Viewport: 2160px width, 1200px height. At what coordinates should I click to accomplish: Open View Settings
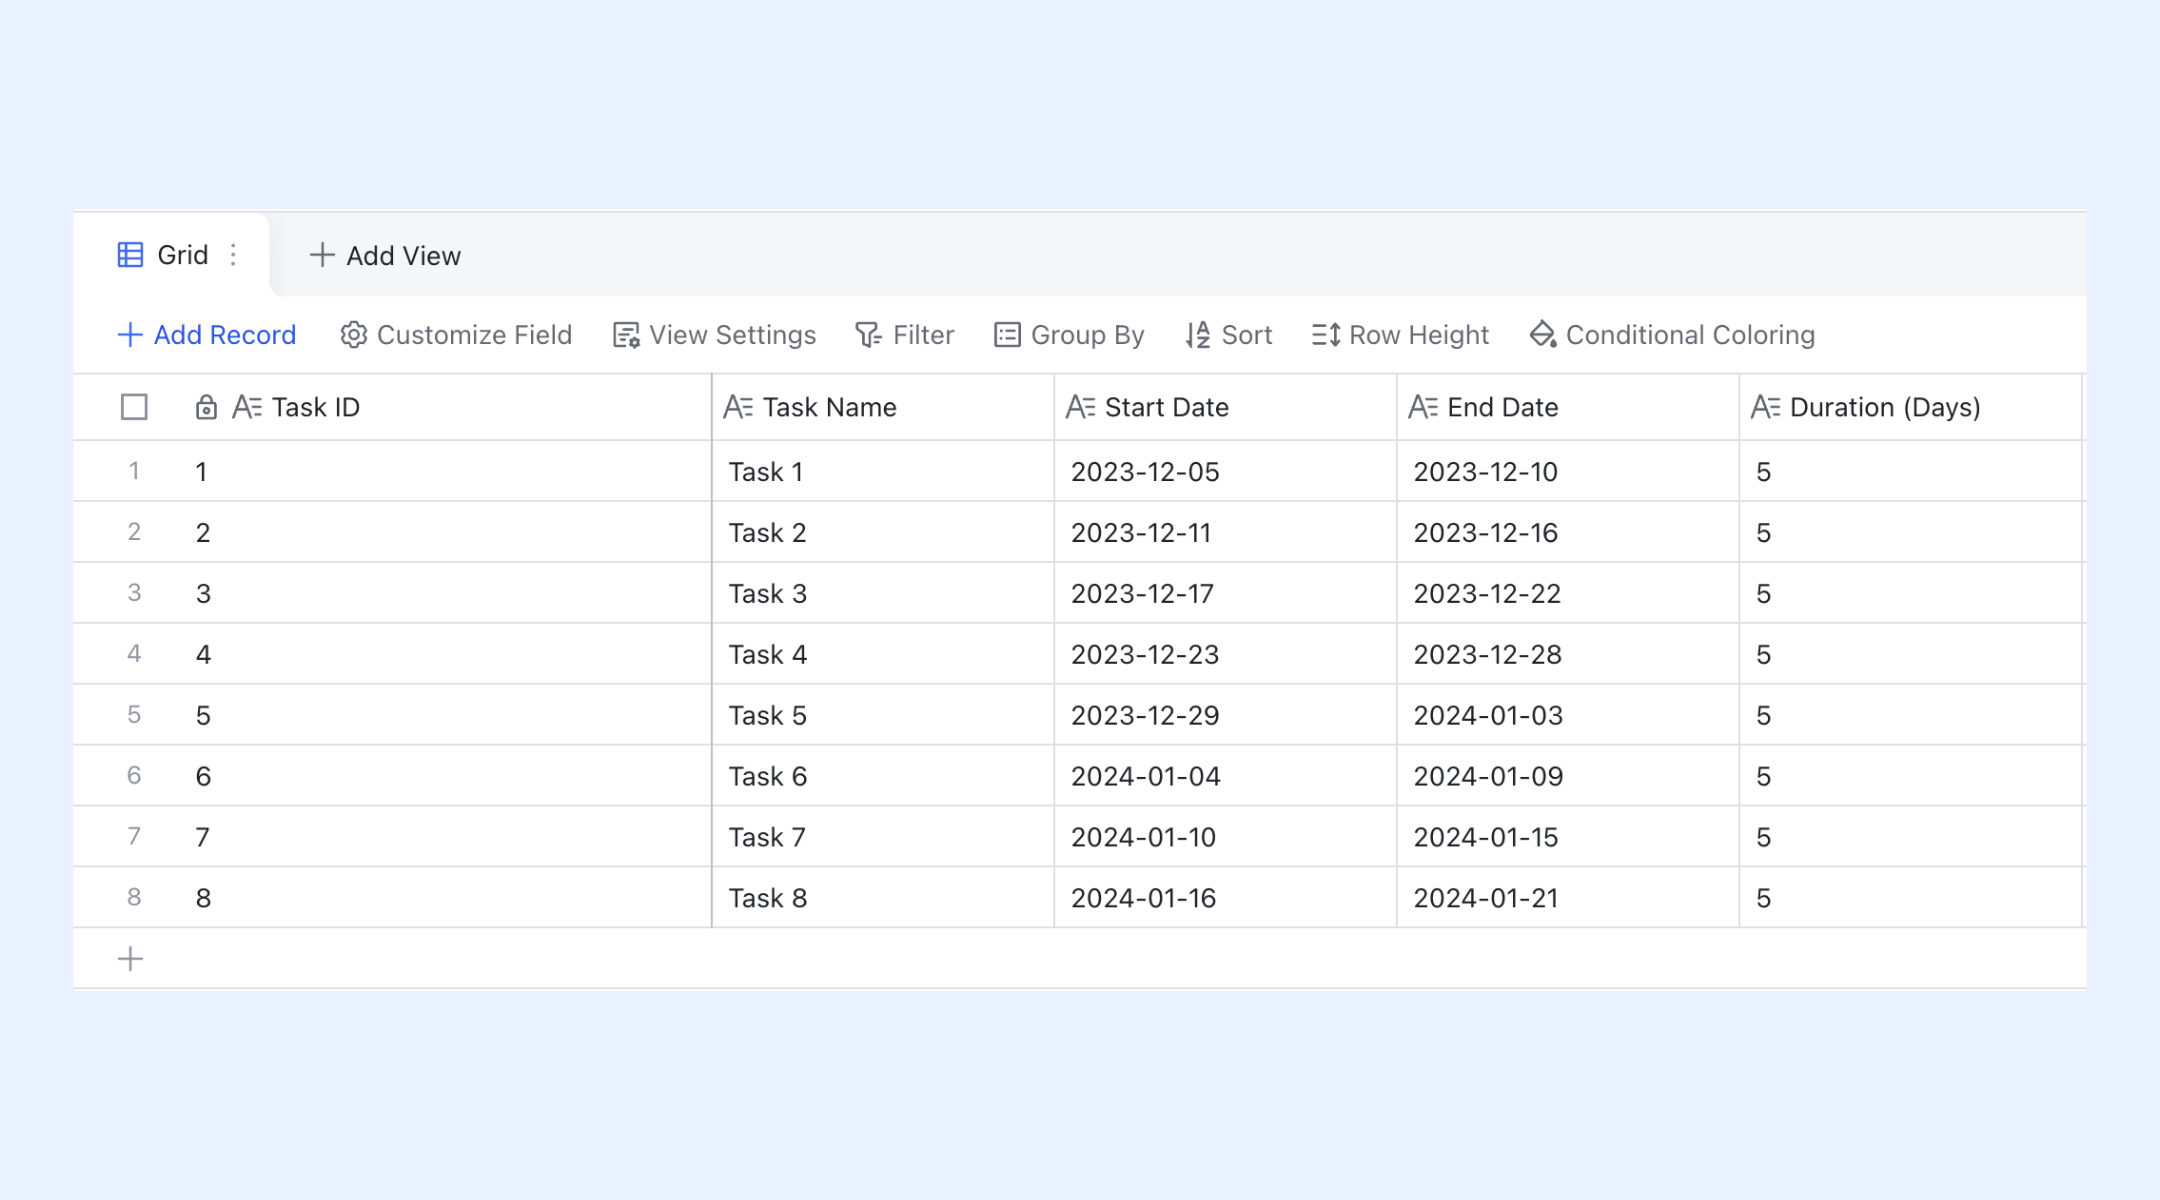point(714,335)
